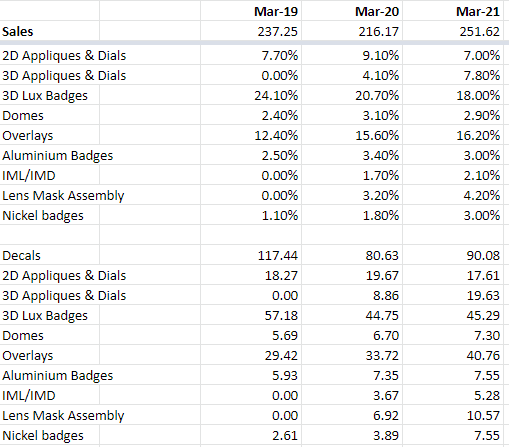The height and width of the screenshot is (447, 509).
Task: Select the cell showing 80.63
Action: (352, 255)
